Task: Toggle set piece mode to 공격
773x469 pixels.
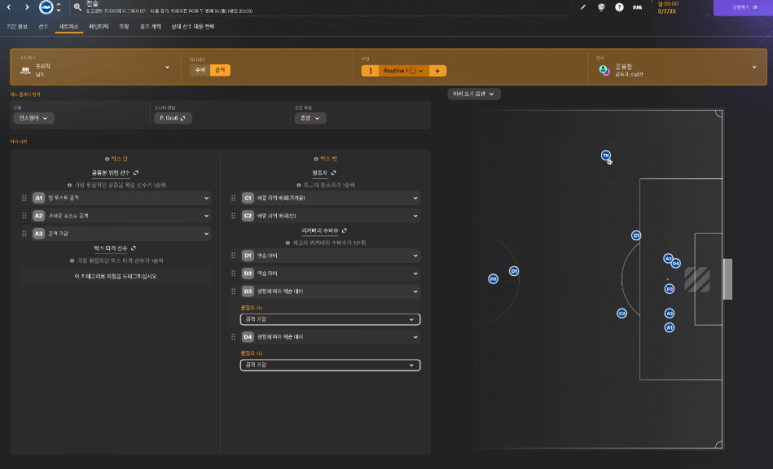Action: (x=220, y=70)
